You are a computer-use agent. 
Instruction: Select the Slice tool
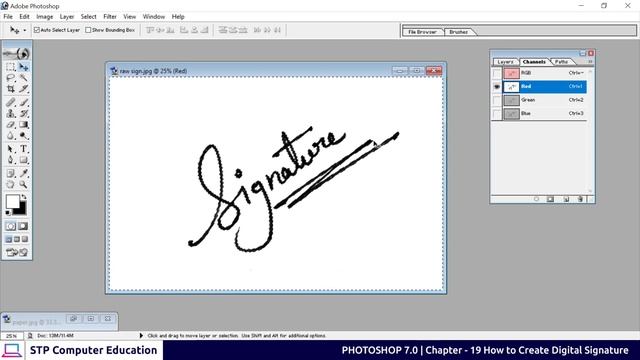[x=24, y=89]
